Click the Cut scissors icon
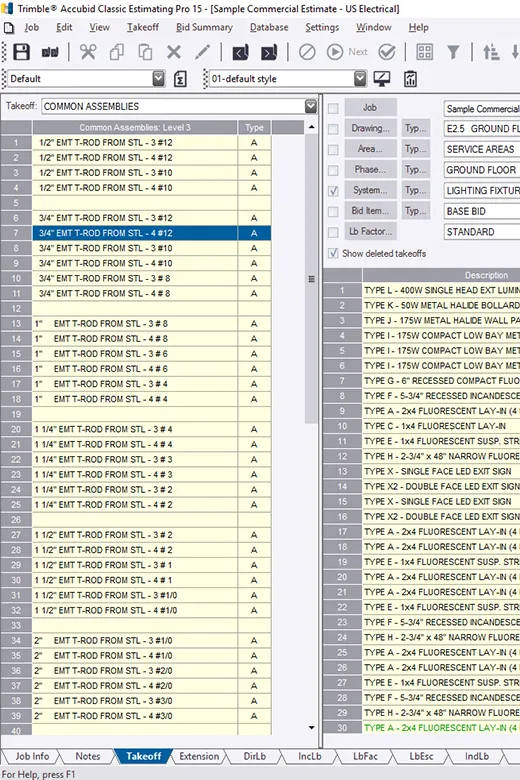 coord(88,52)
